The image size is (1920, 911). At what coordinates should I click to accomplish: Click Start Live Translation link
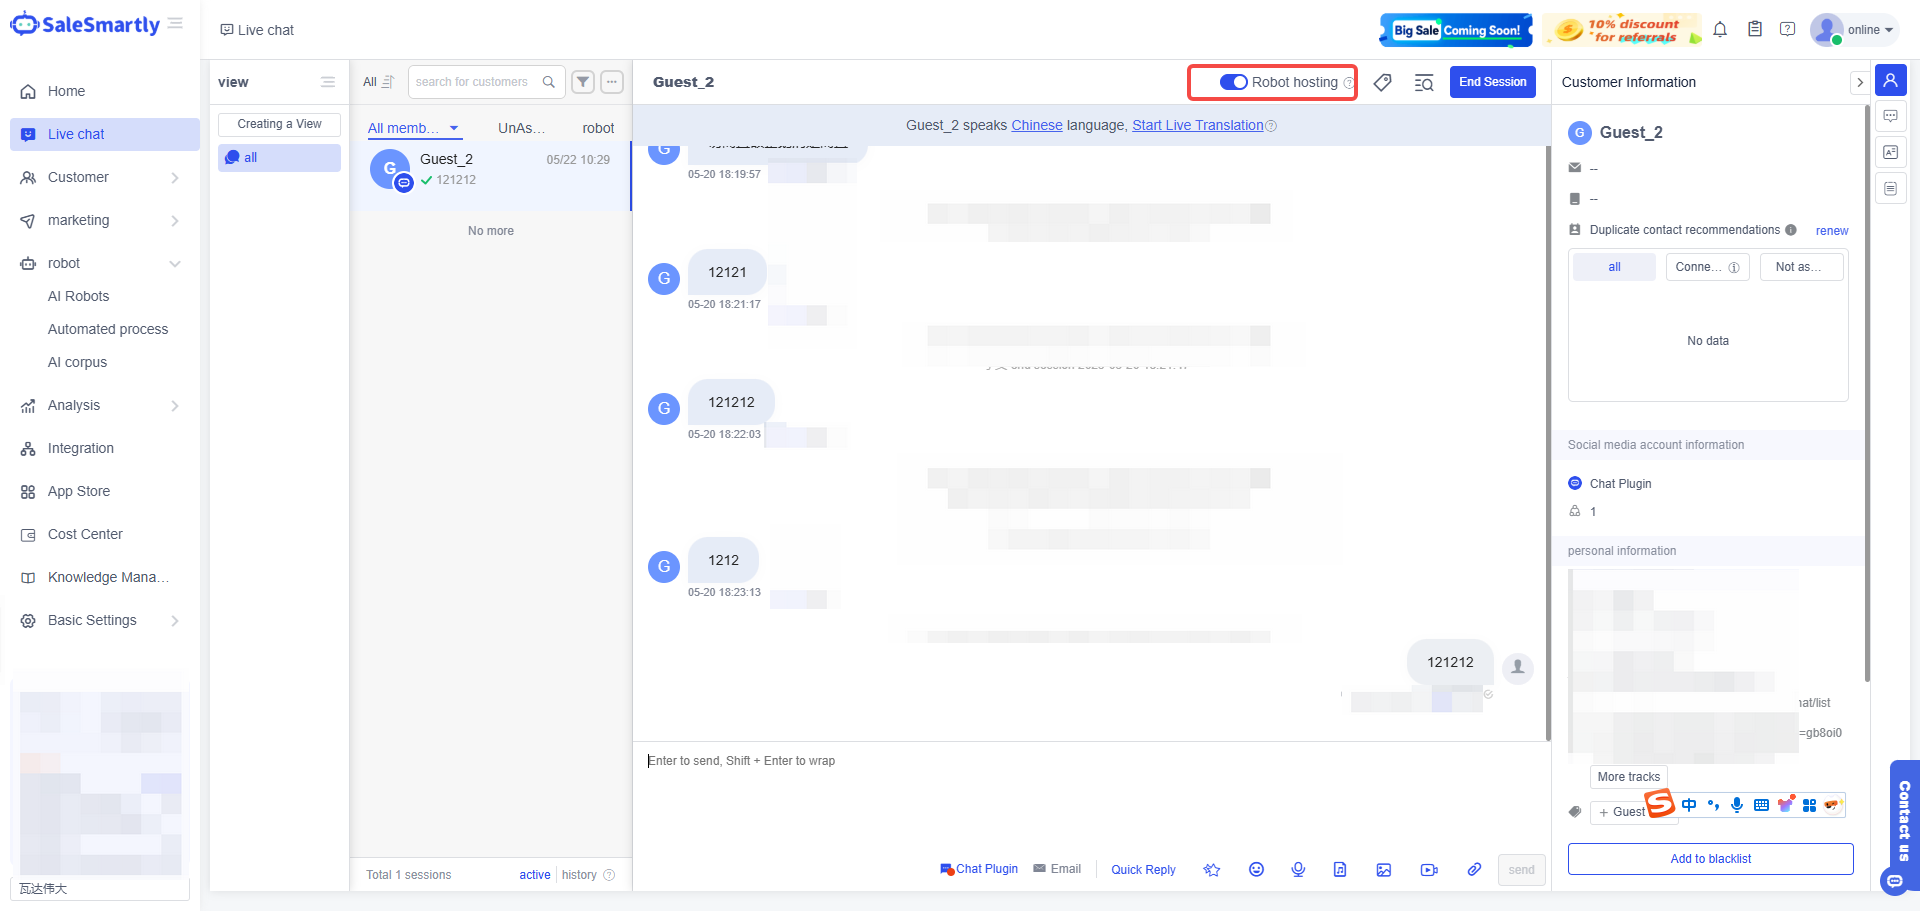(1197, 125)
